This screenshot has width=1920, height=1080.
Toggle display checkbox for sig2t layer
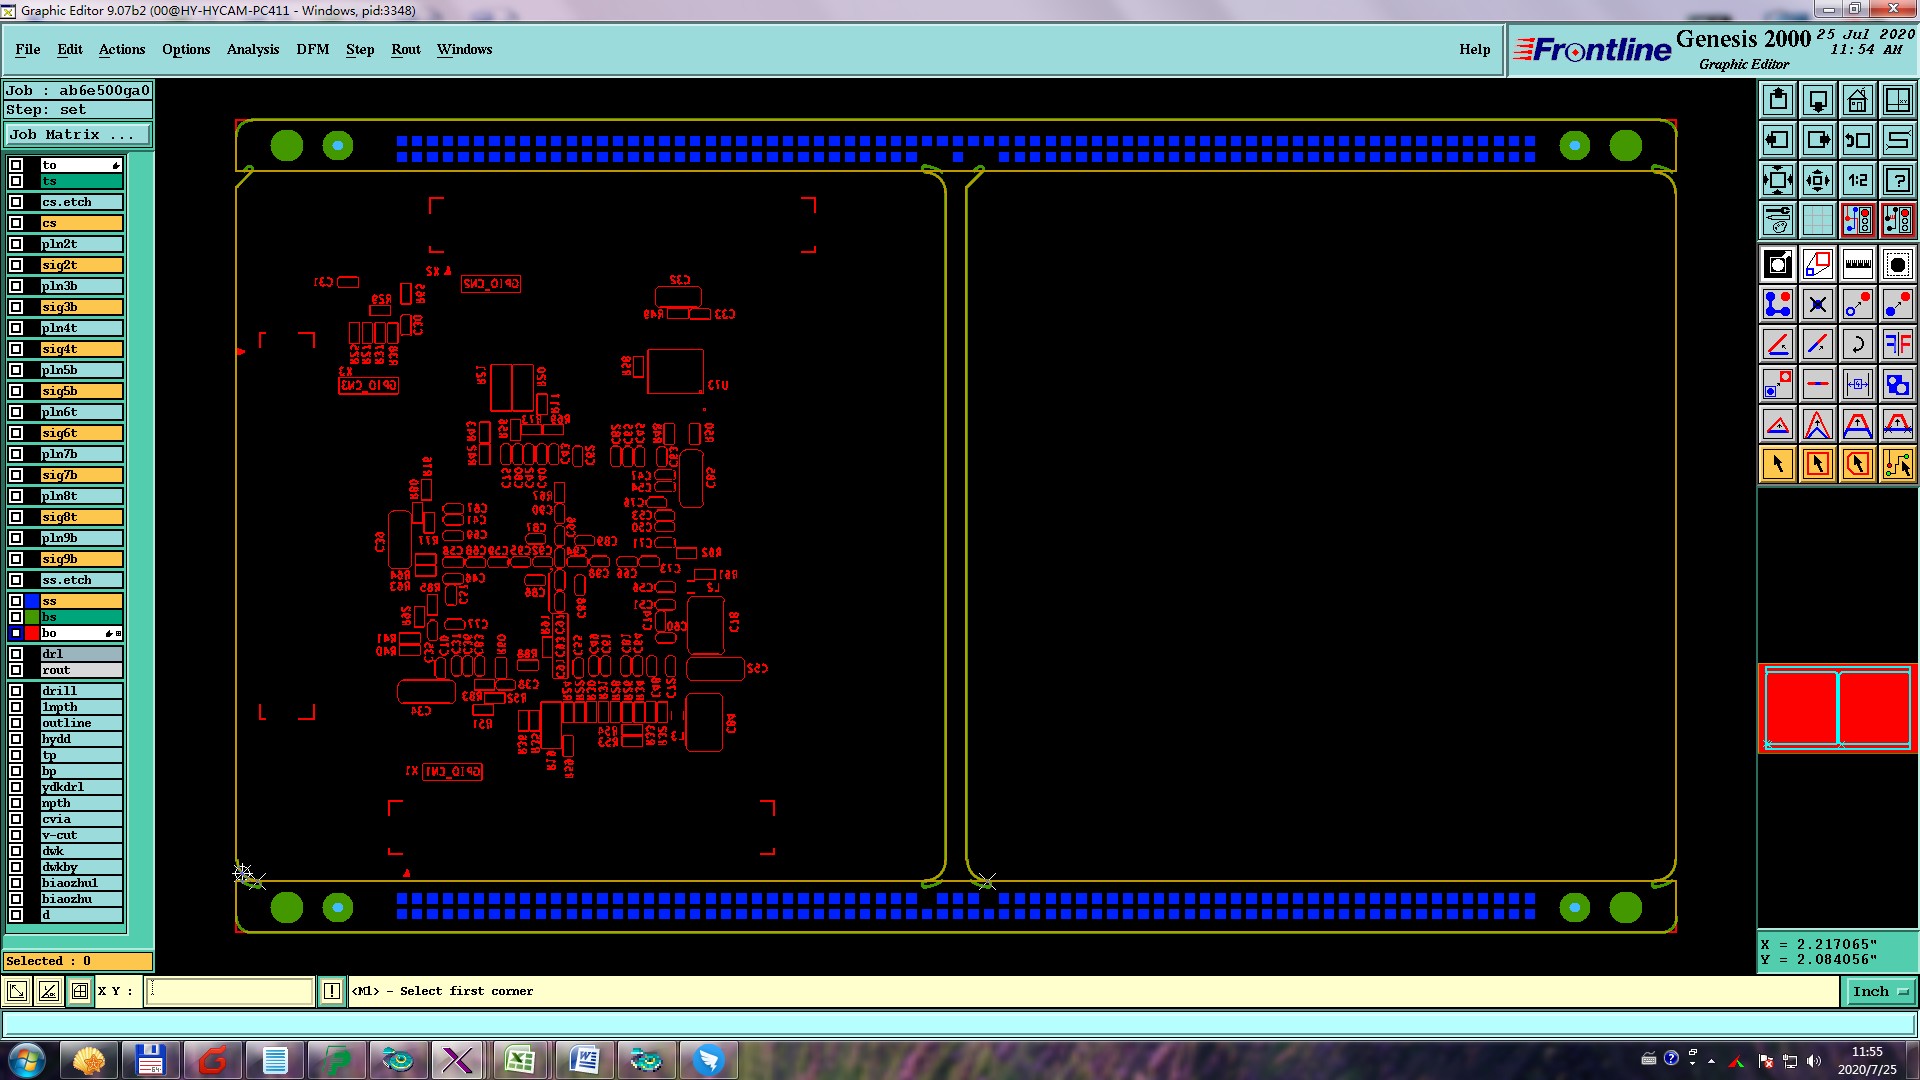click(16, 265)
